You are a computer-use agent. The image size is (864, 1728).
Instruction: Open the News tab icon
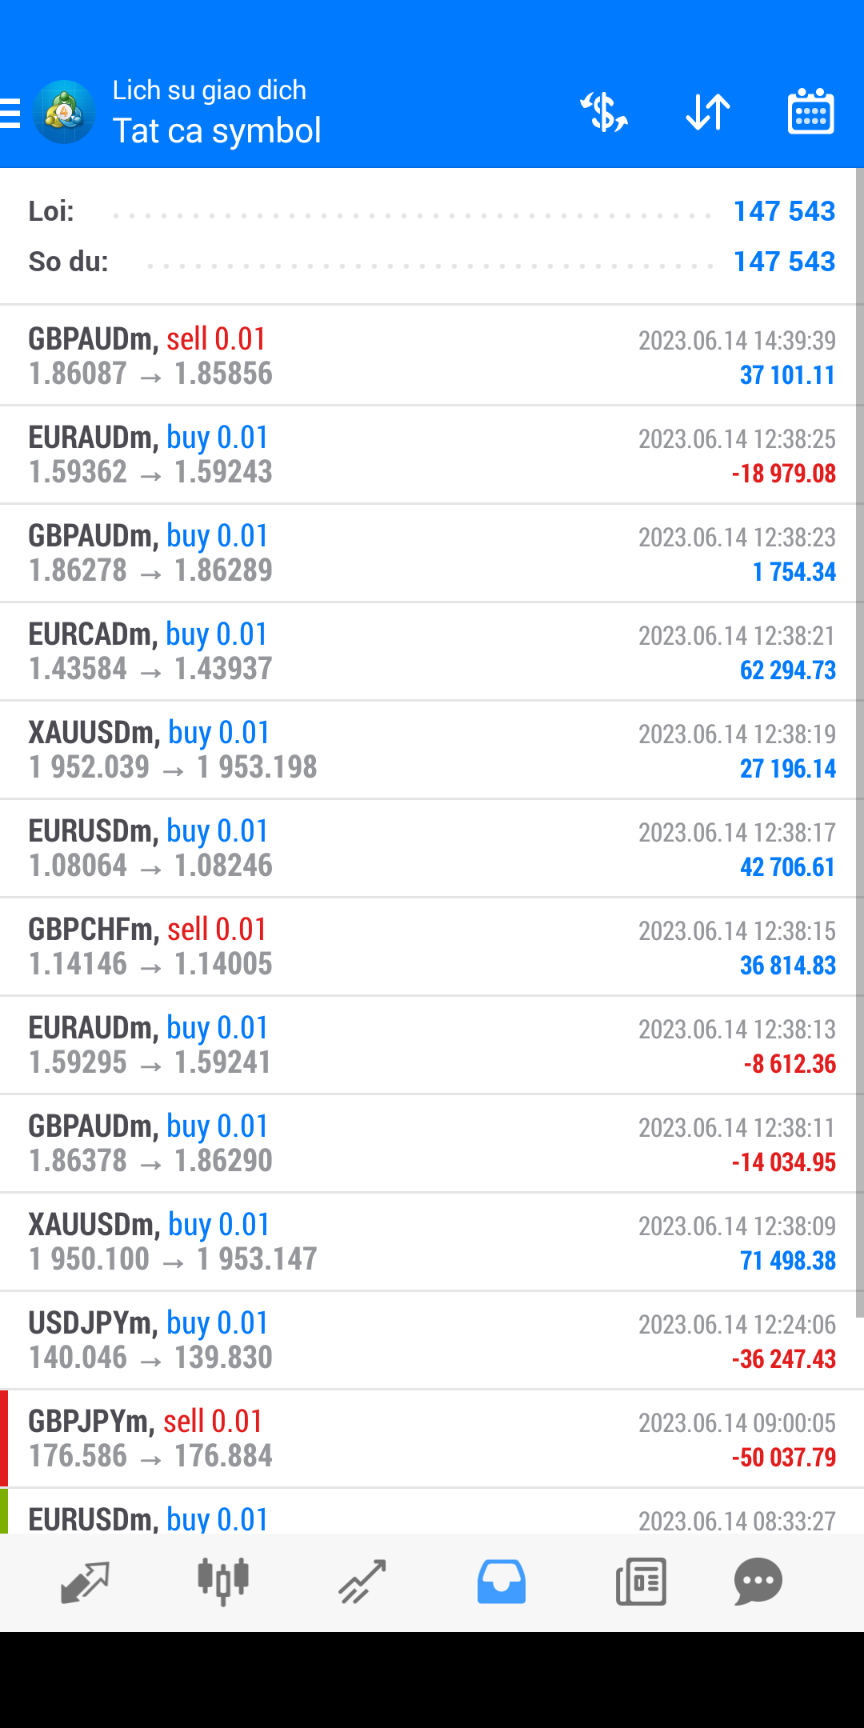(x=640, y=1582)
